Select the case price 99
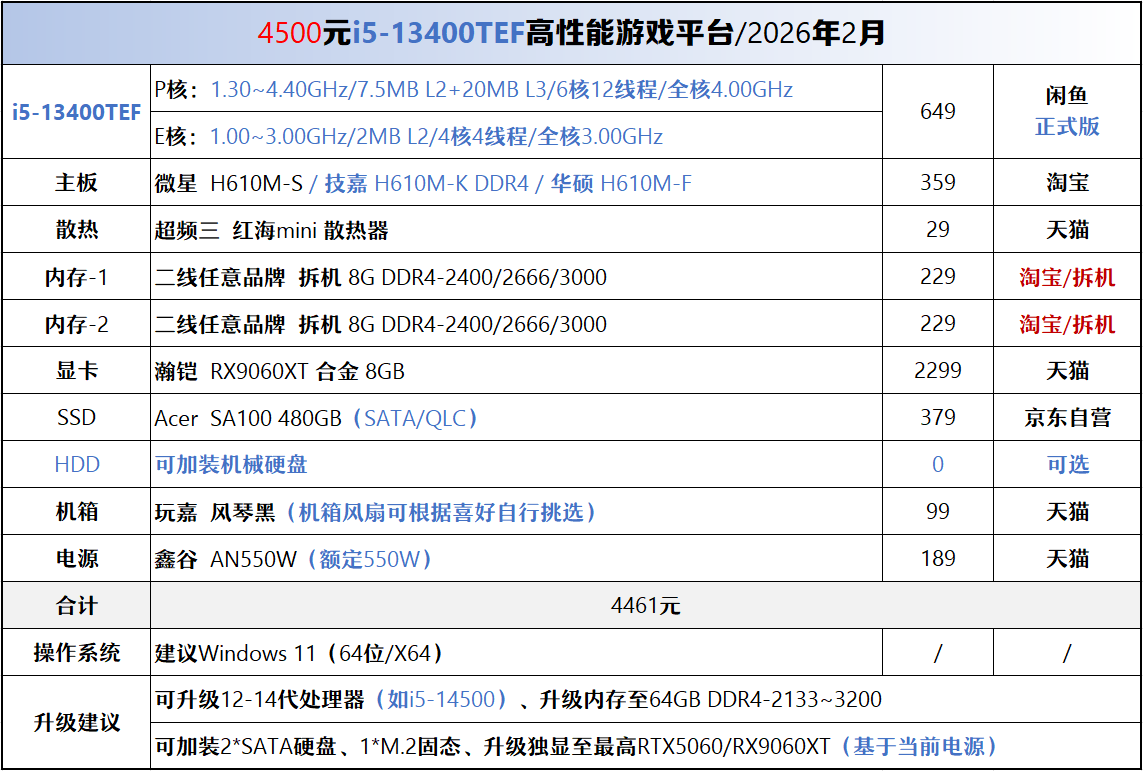This screenshot has height=771, width=1143. pyautogui.click(x=937, y=512)
